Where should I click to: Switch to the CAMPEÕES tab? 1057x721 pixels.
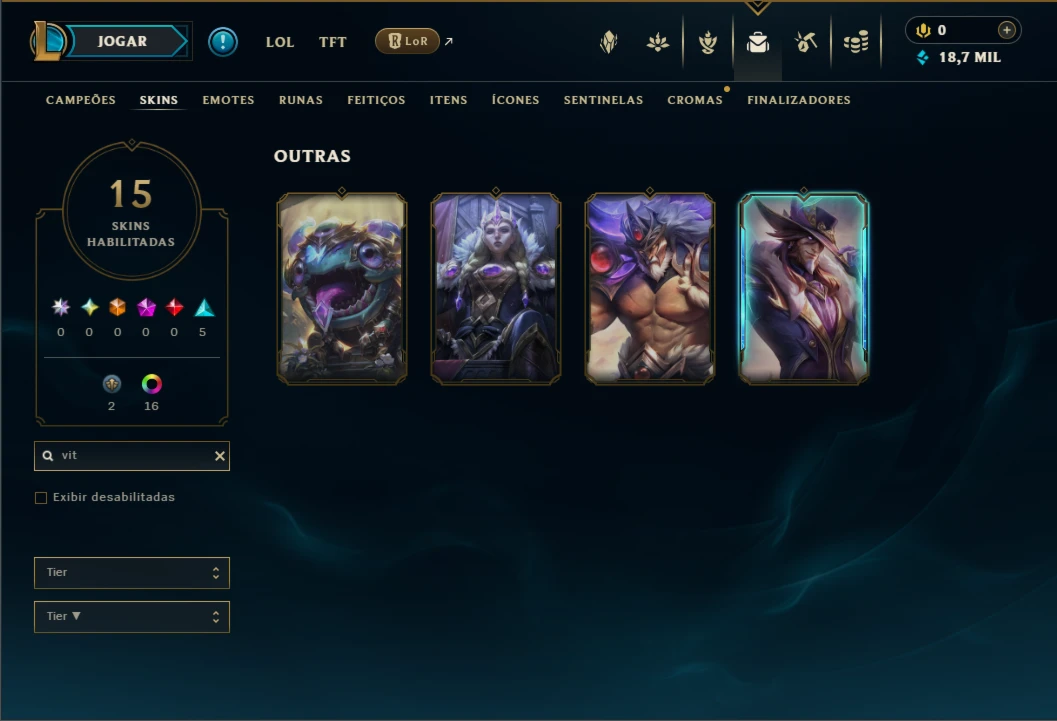81,100
